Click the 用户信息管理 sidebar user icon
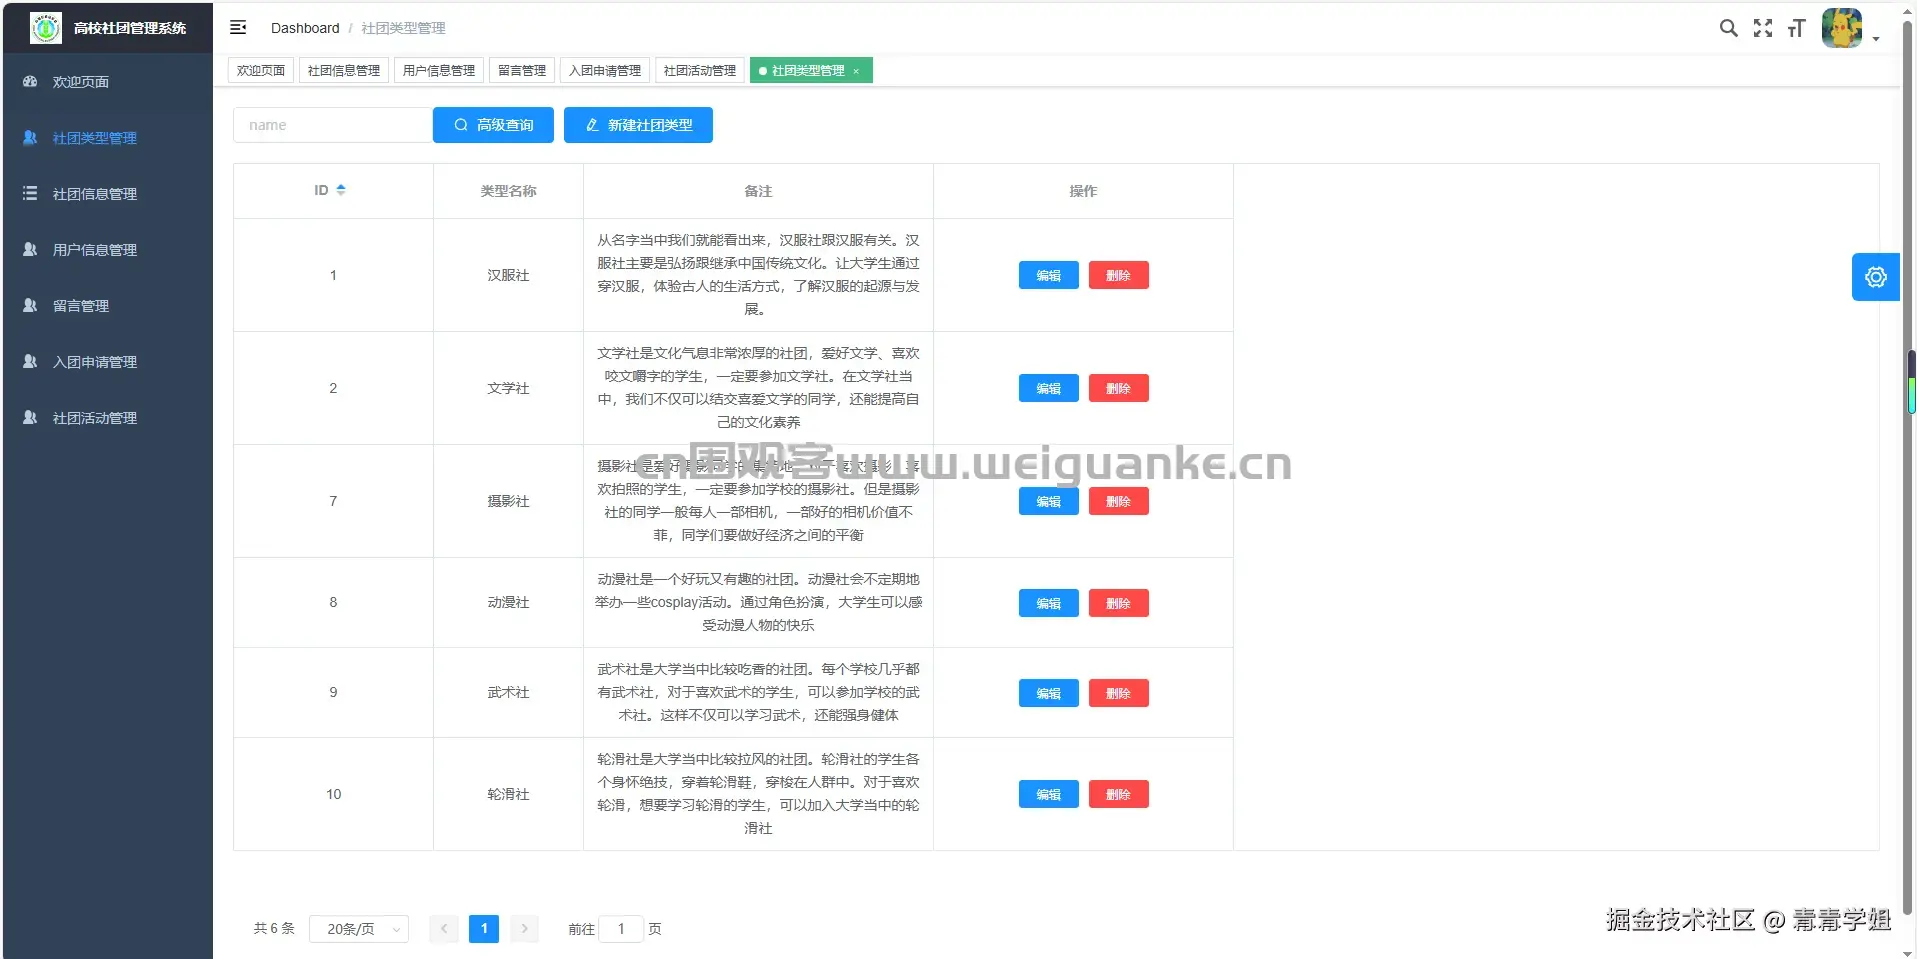This screenshot has width=1917, height=959. pos(30,249)
